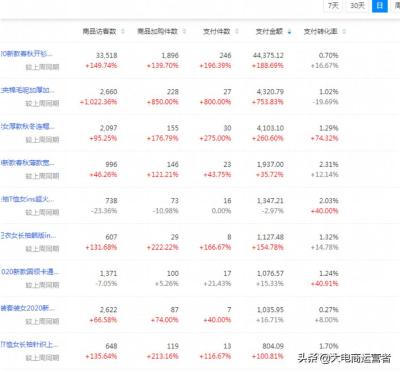400x372 pixels.
Task: Select the payment amount 1,347.21
Action: (x=270, y=201)
